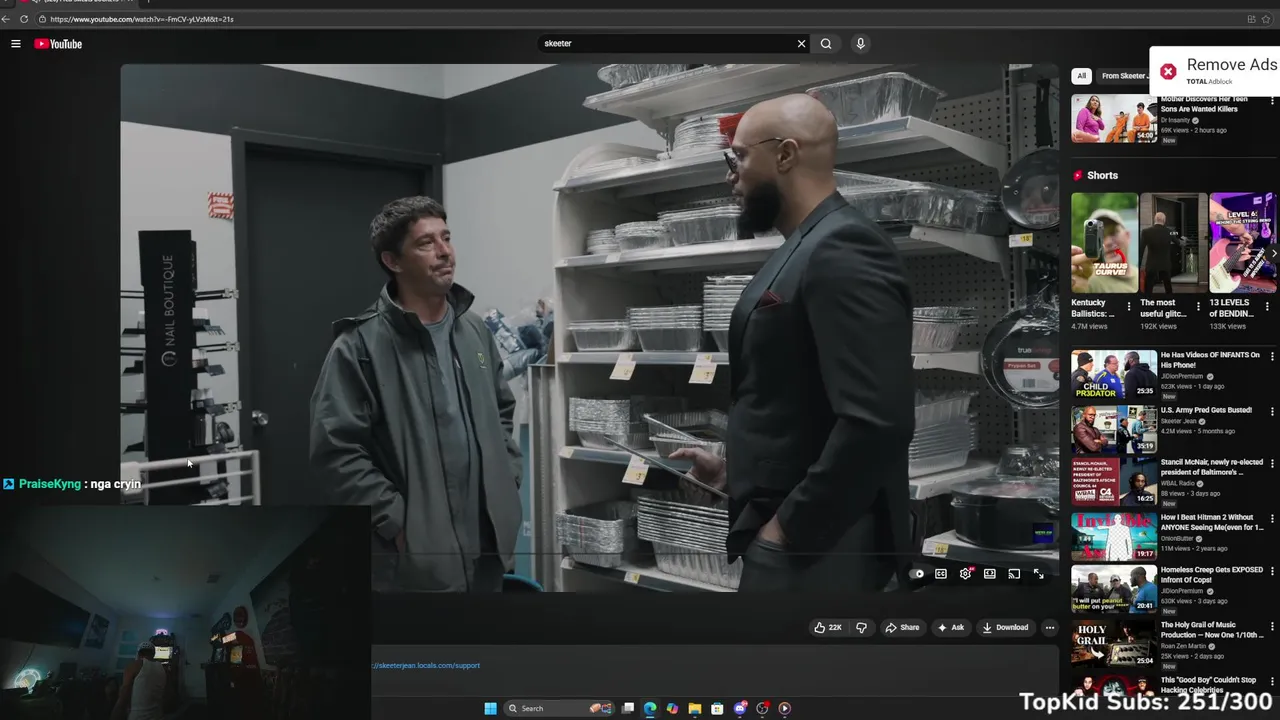Open Mother Discovers Her Teen Sons video thumbnail
Viewport: 1280px width, 720px height.
pyautogui.click(x=1114, y=119)
